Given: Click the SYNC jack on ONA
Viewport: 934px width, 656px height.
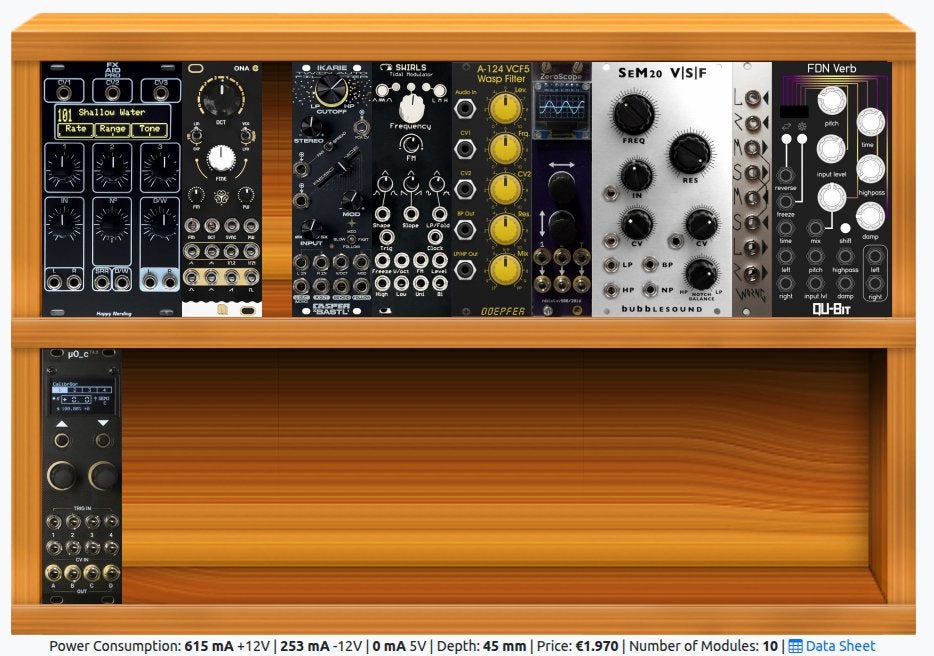Looking at the screenshot, I should (231, 225).
